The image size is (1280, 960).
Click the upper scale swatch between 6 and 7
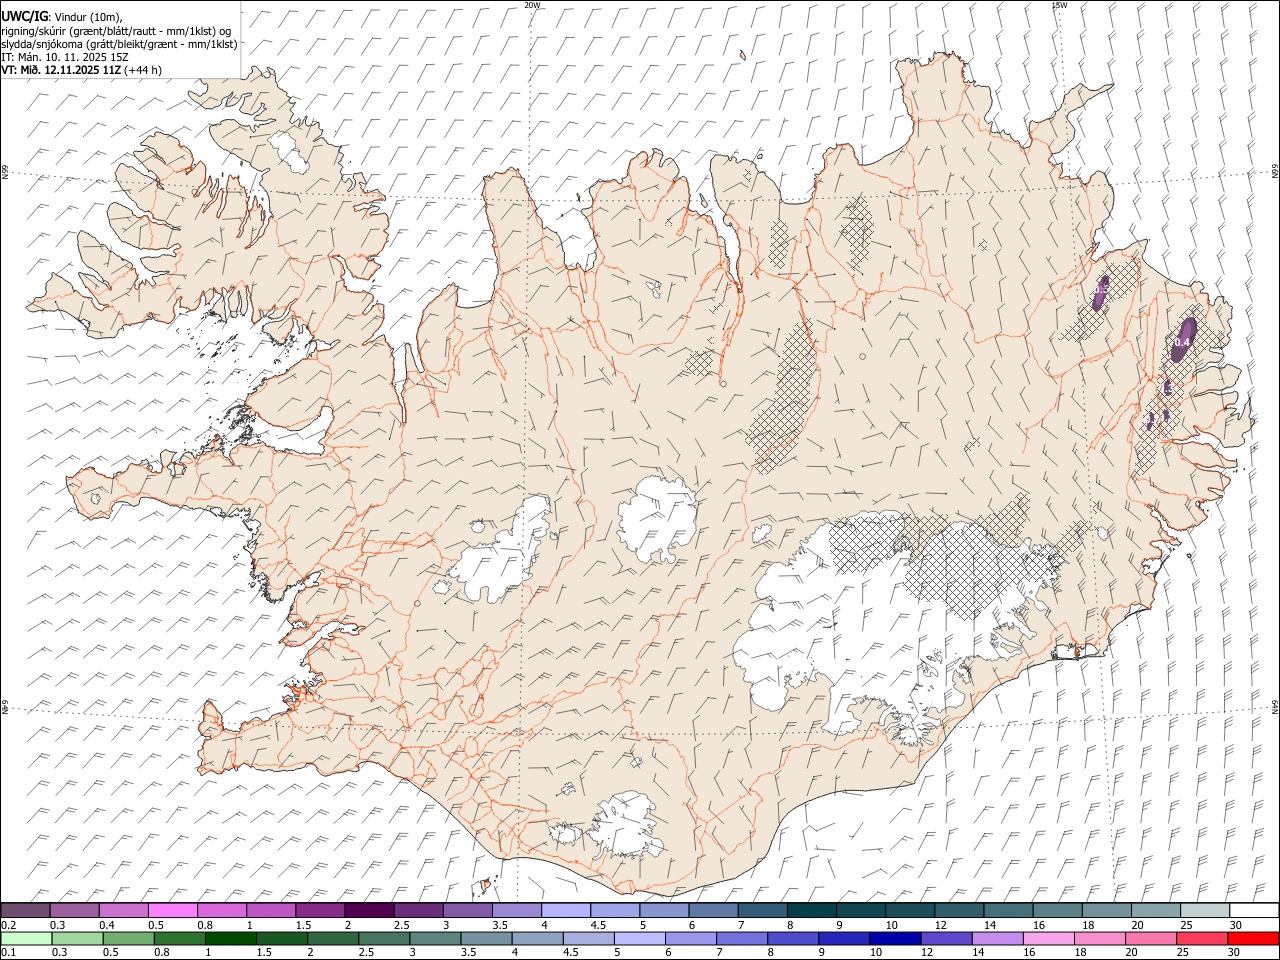[713, 910]
